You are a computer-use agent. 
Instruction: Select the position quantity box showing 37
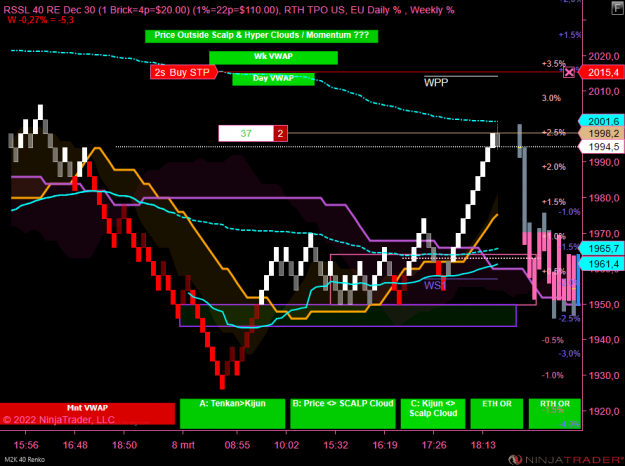[246, 133]
